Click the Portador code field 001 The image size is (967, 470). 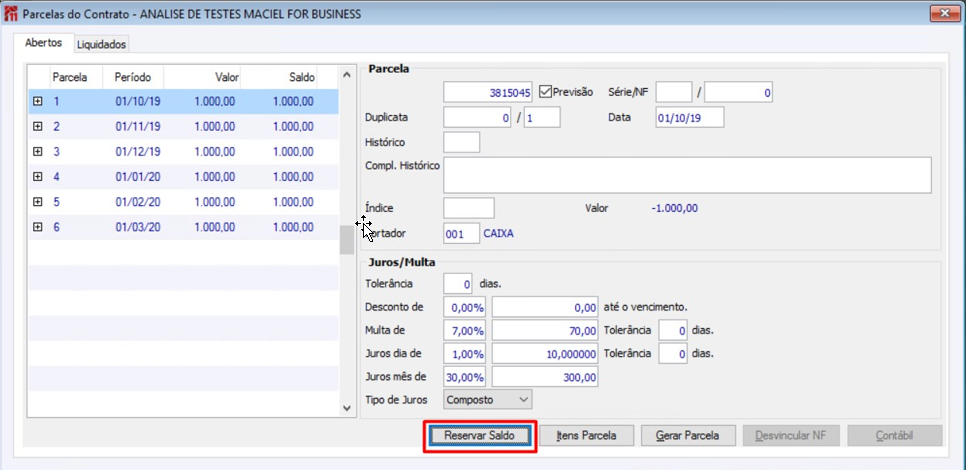pyautogui.click(x=462, y=234)
